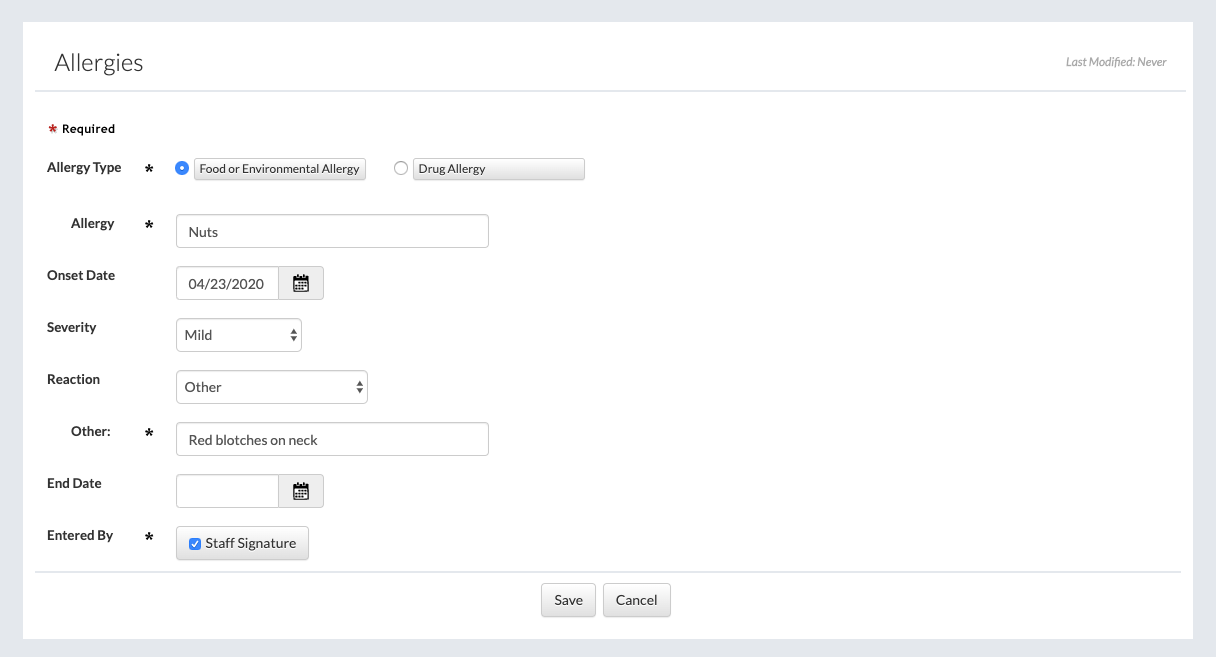
Task: Select the Food or Environmental Allergy radio button
Action: point(182,169)
